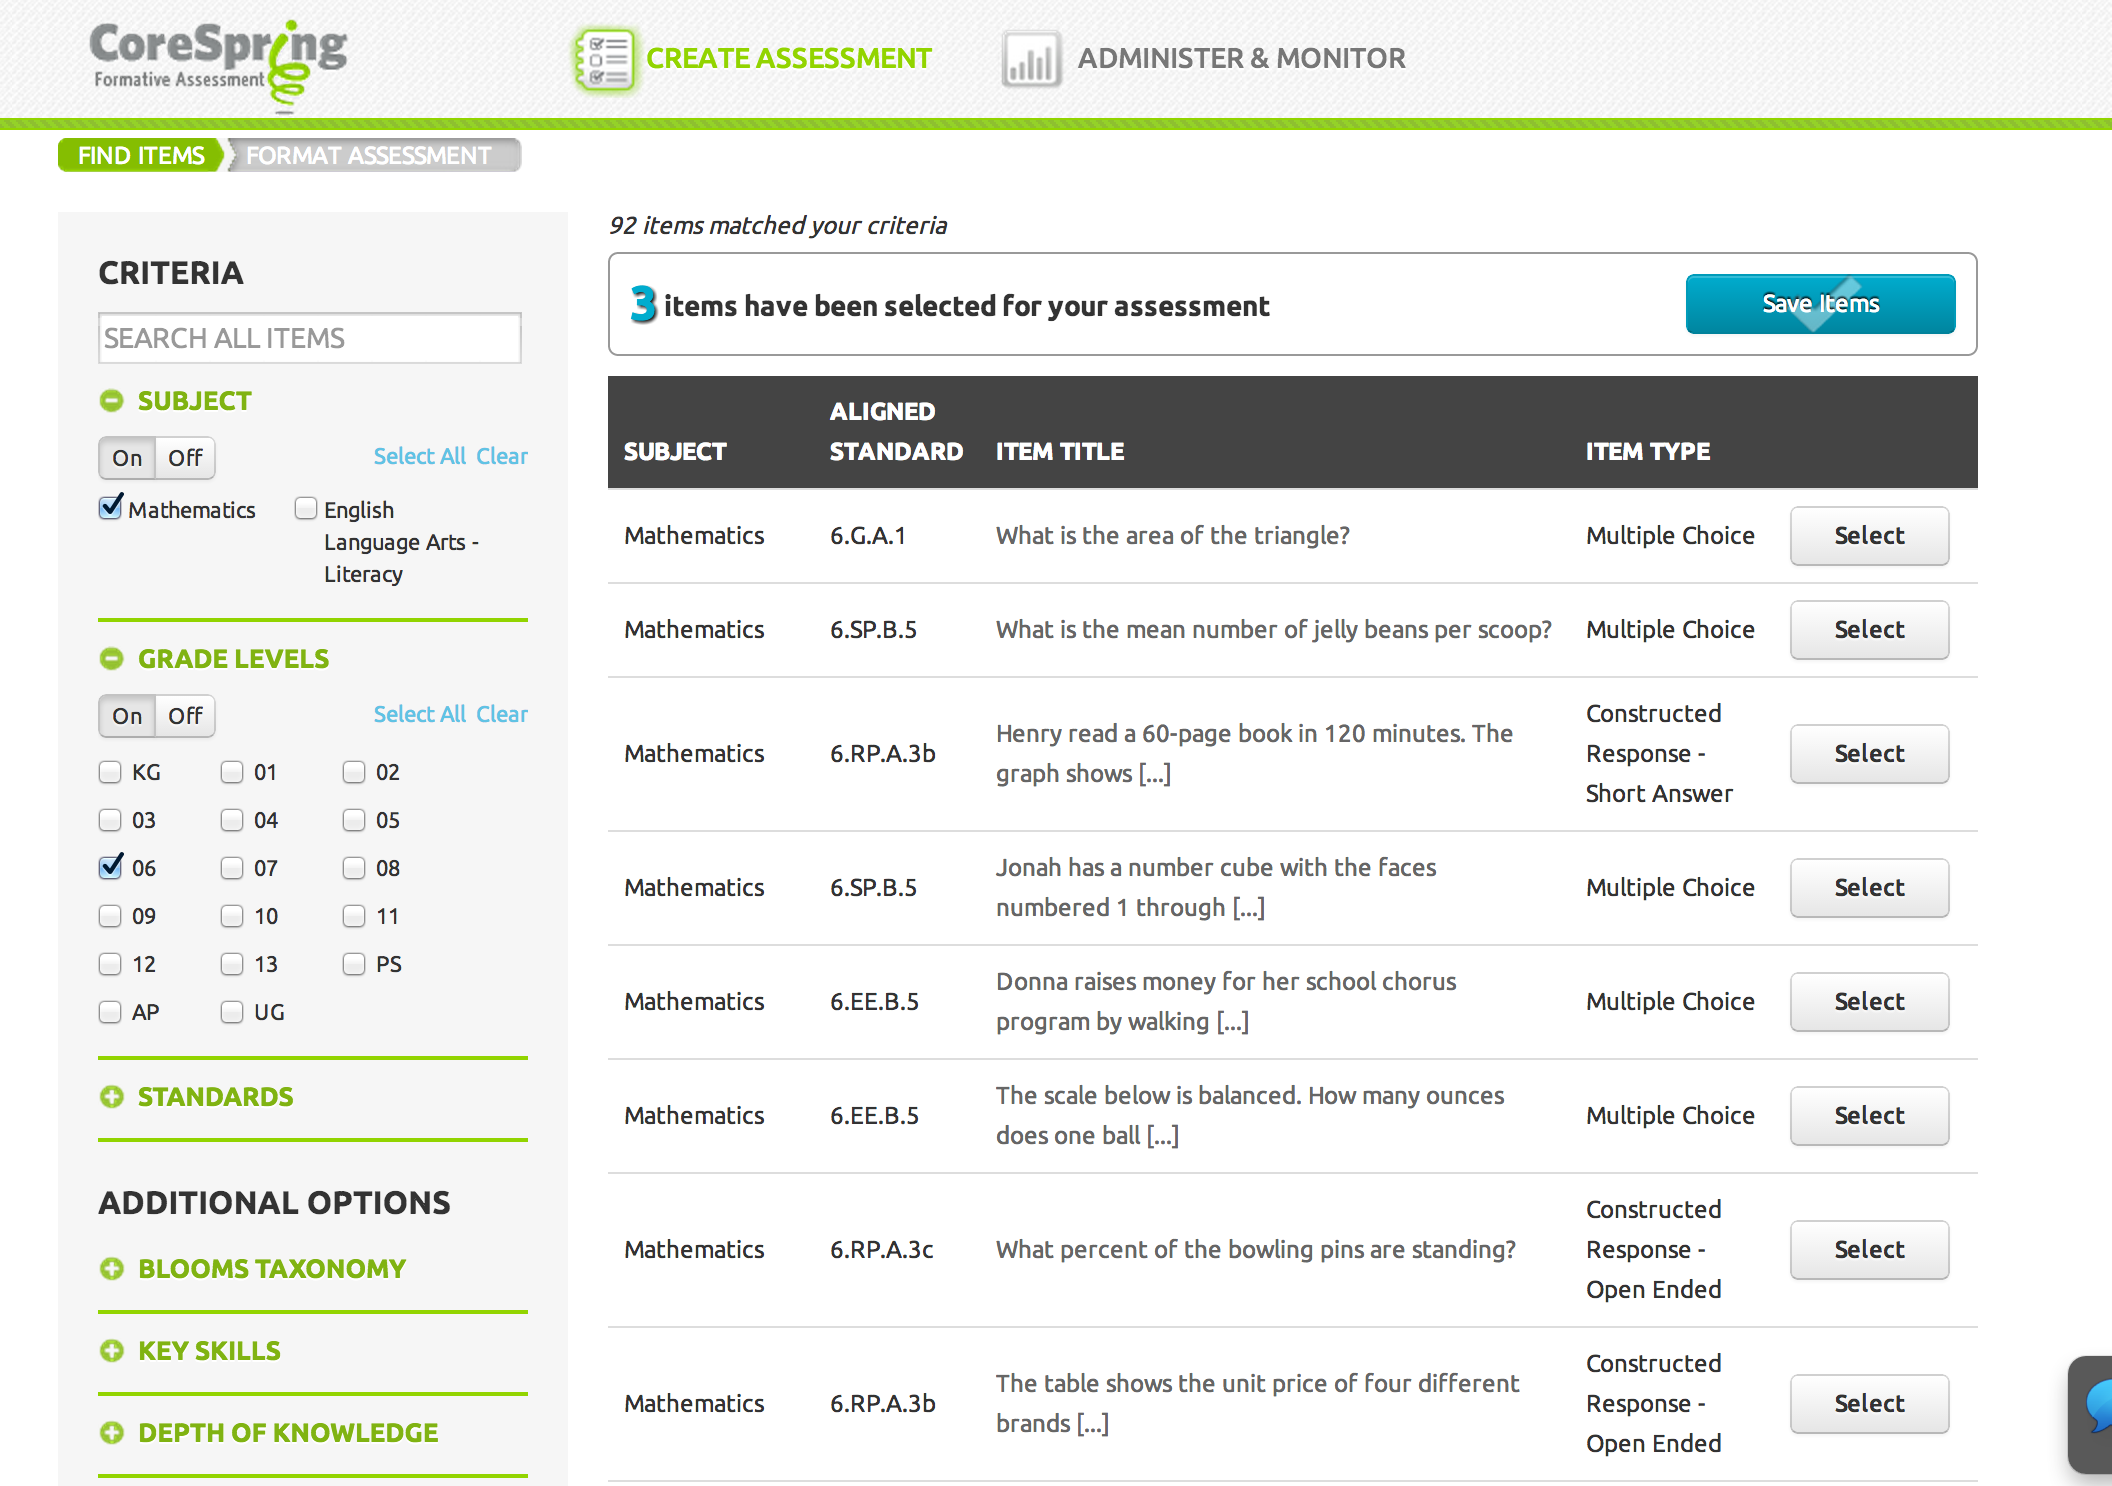Switch Subject filter toggle to Off
Image resolution: width=2112 pixels, height=1486 pixels.
[x=185, y=458]
